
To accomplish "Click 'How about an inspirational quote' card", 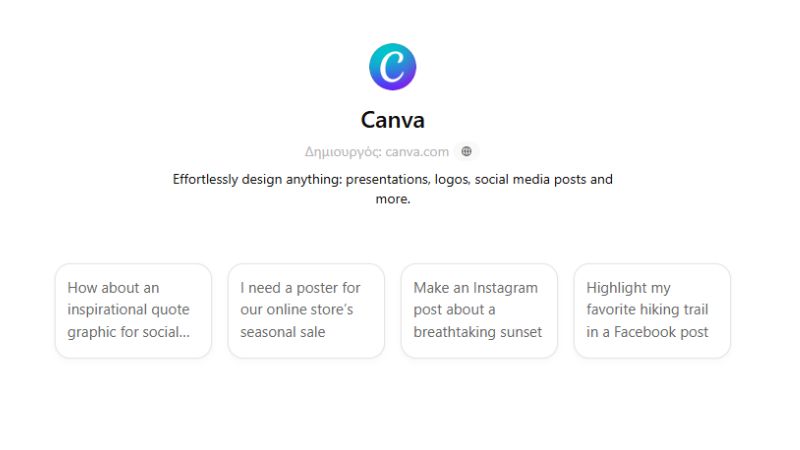I will [x=133, y=311].
